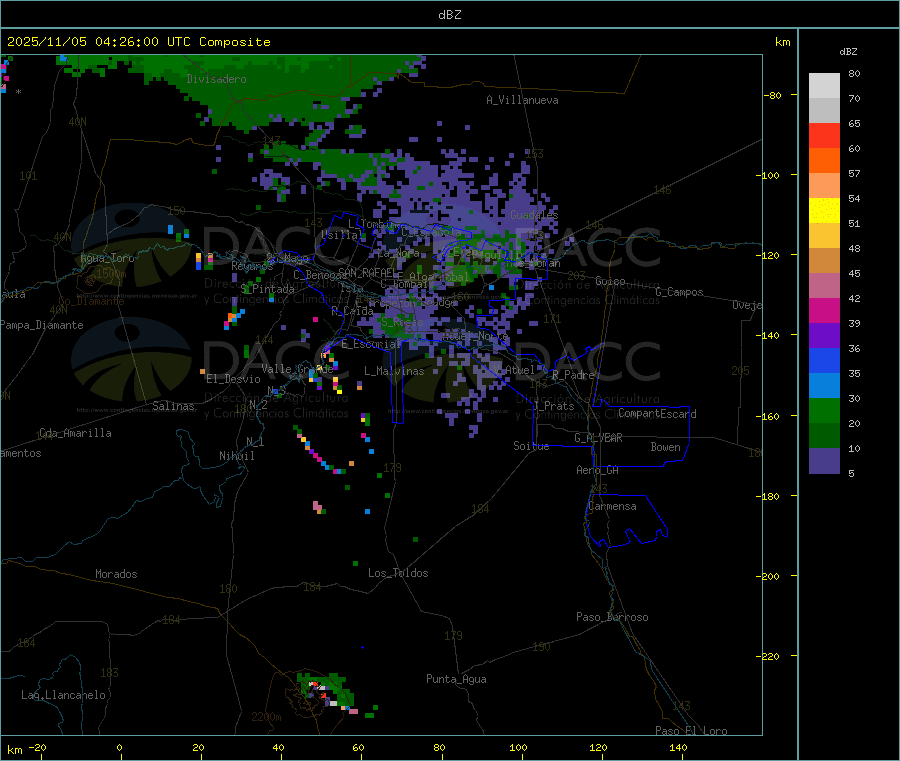Viewport: 900px width, 761px height.
Task: Click the Bowen map label
Action: [665, 447]
